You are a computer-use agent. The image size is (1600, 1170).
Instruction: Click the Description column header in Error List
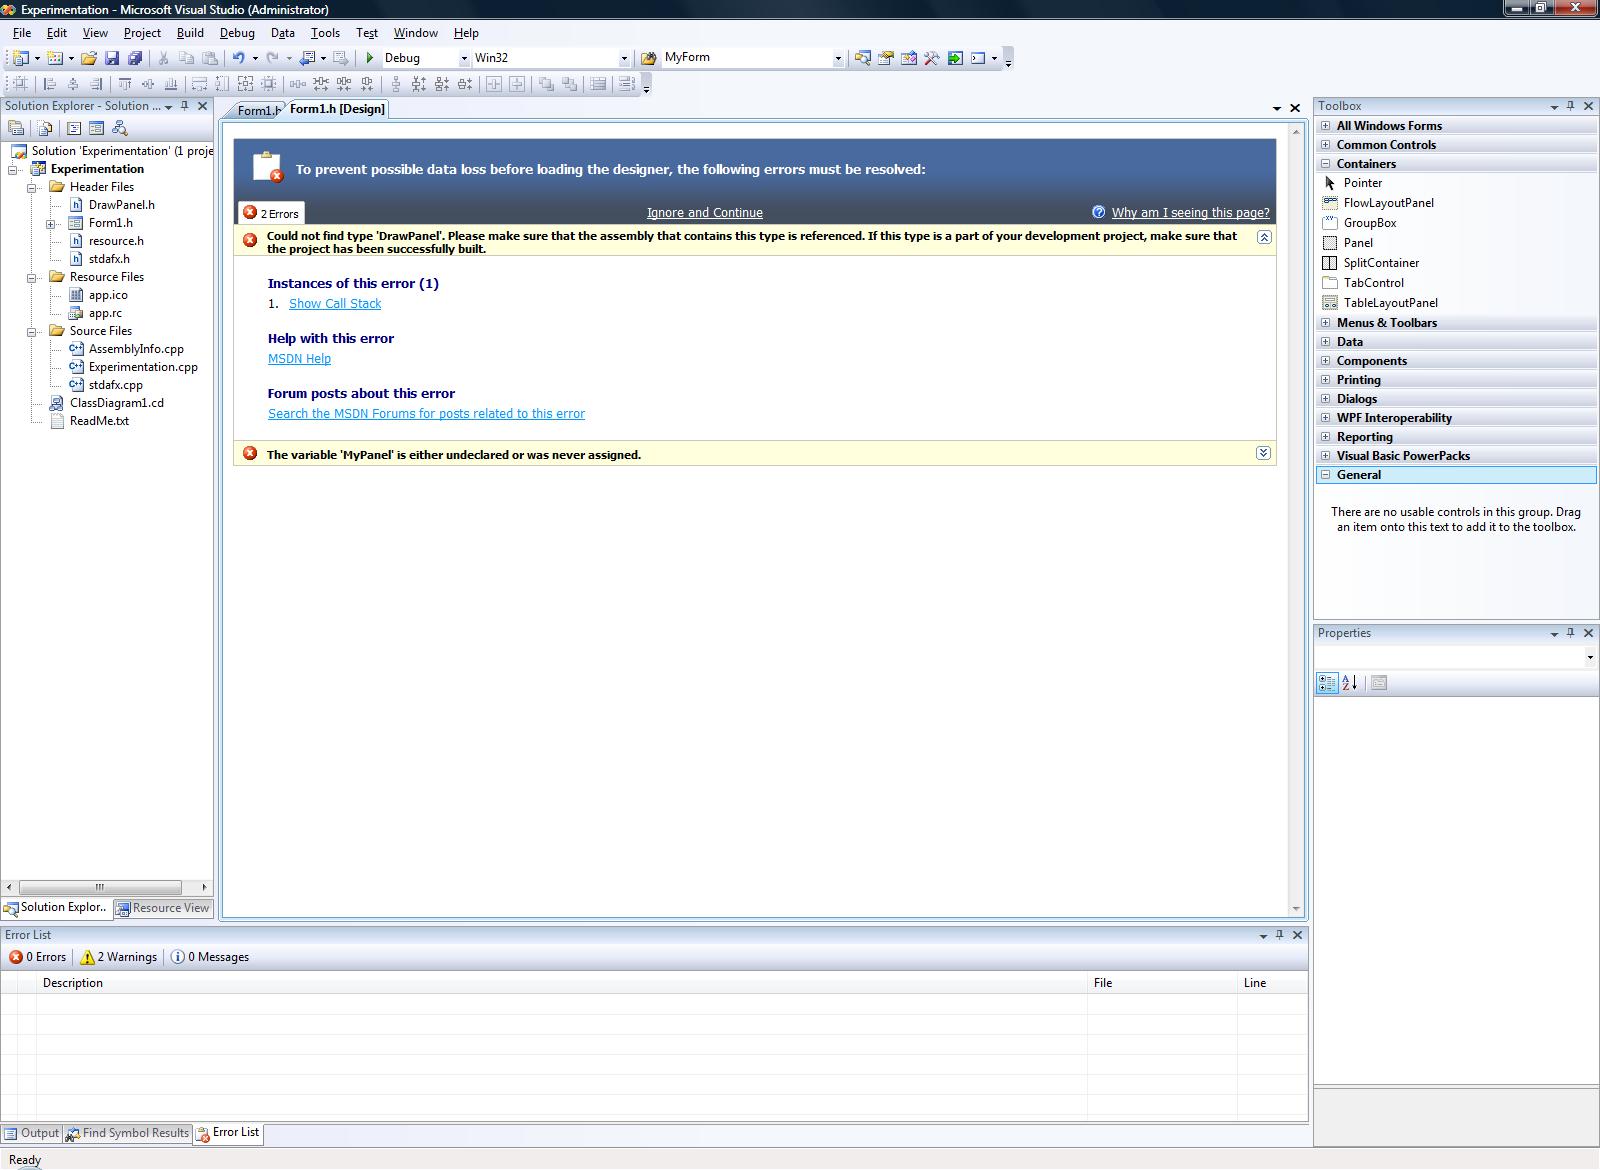pyautogui.click(x=562, y=983)
